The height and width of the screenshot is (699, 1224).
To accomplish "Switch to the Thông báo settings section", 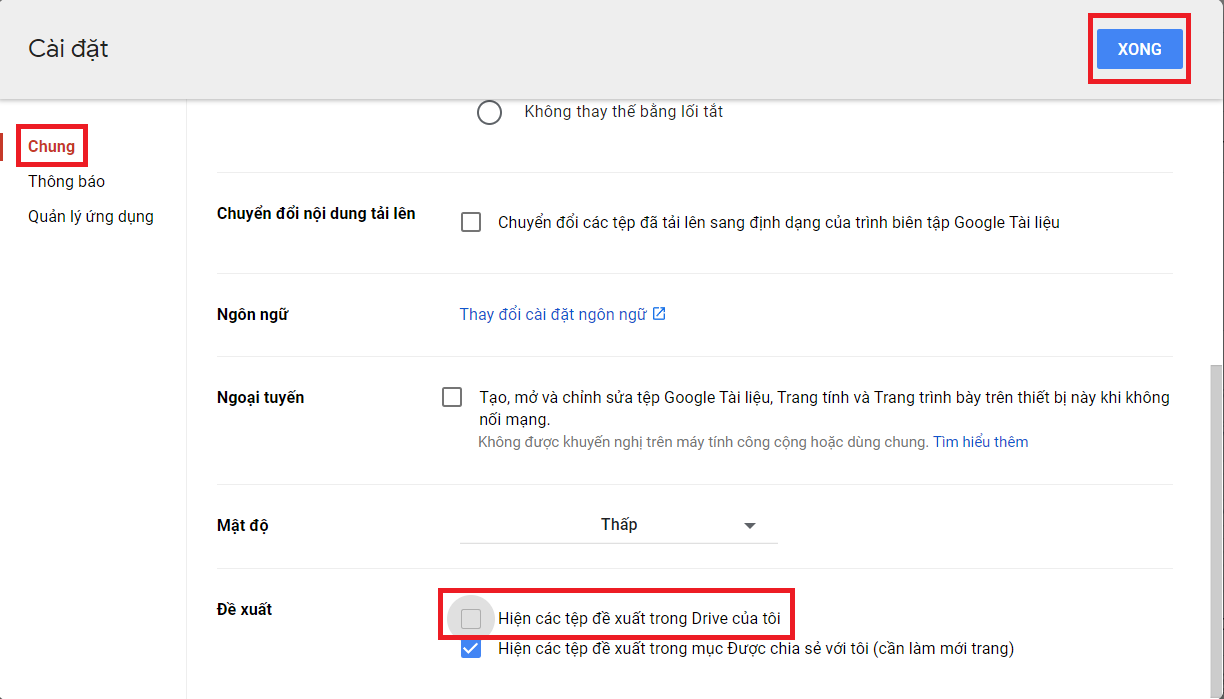I will 66,181.
